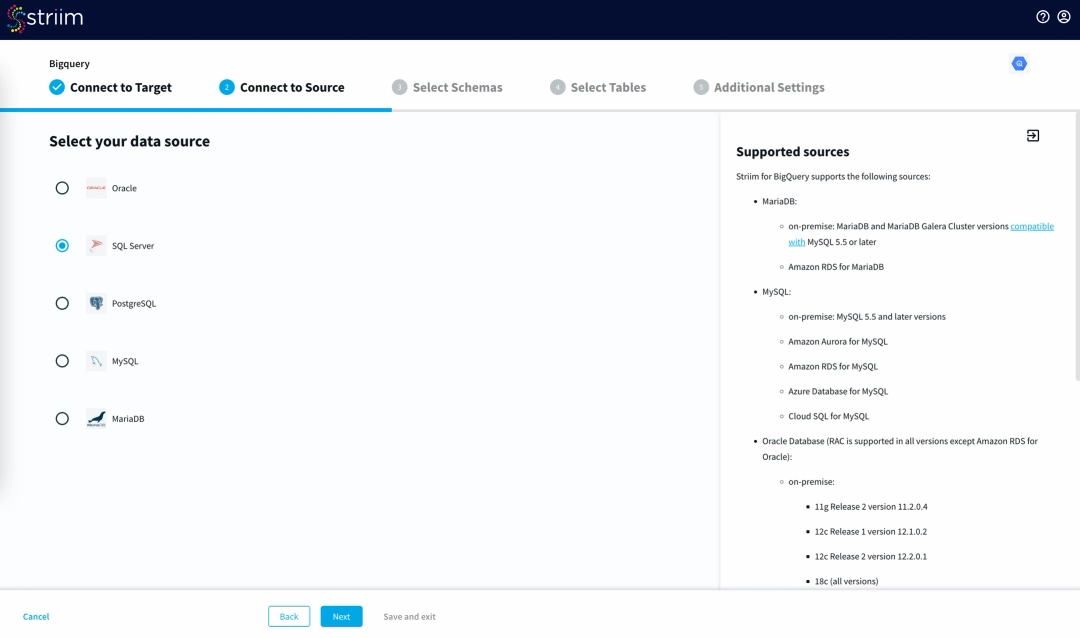Choose MySQL as the data source

coord(61,360)
